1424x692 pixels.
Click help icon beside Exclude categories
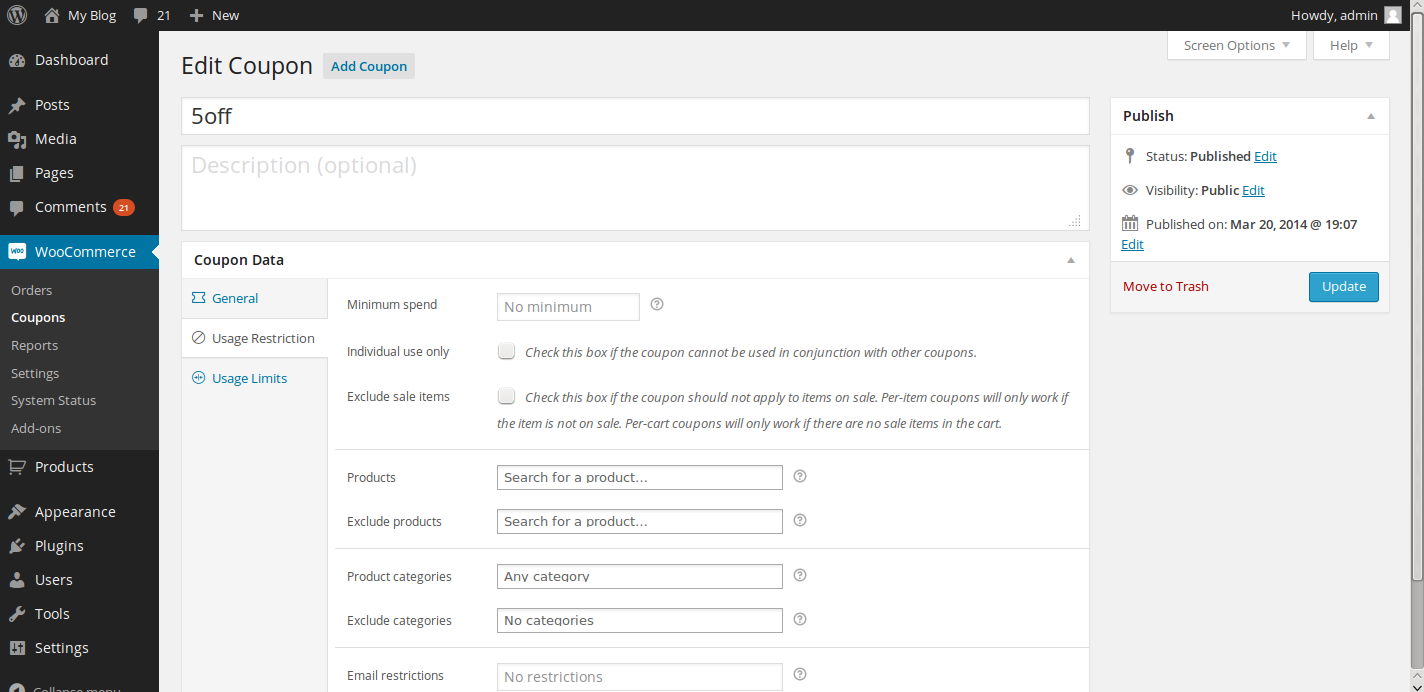(799, 619)
